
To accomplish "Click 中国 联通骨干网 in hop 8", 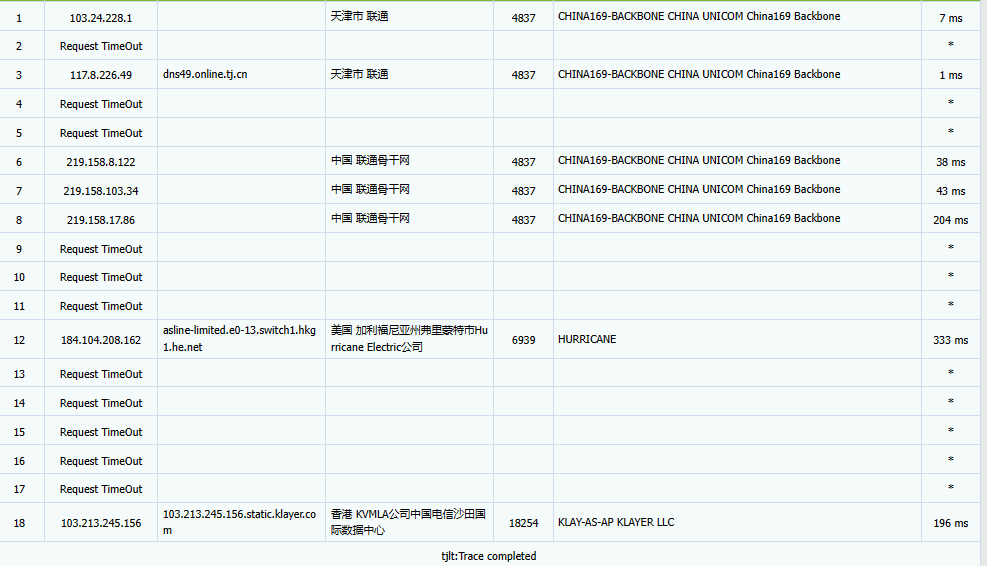I will pyautogui.click(x=370, y=218).
